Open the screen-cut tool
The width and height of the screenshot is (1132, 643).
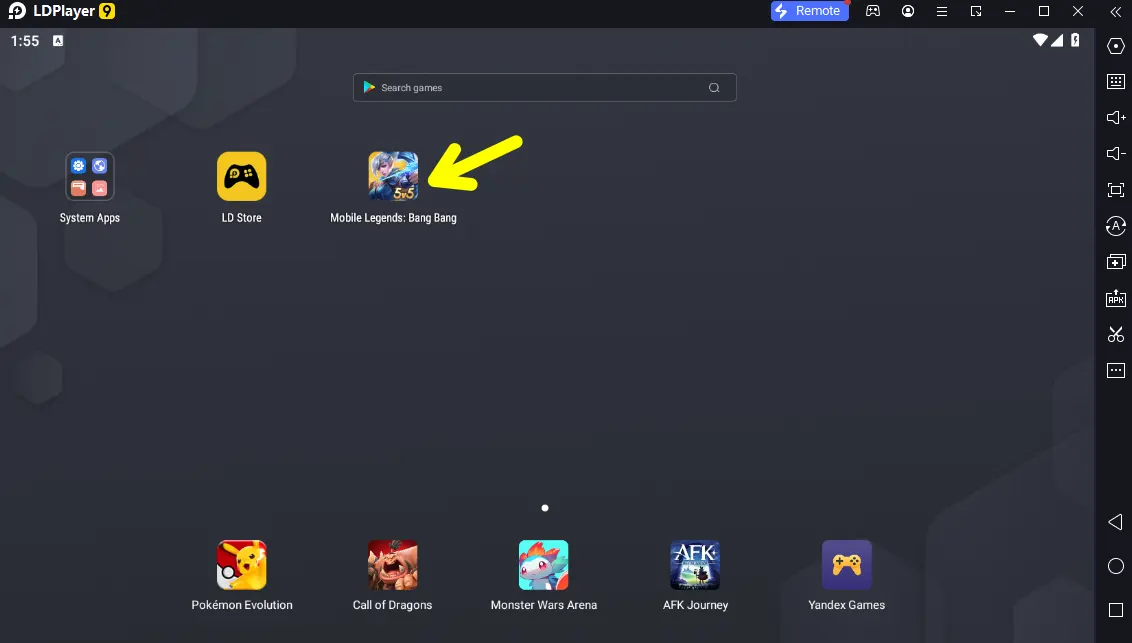point(1115,334)
